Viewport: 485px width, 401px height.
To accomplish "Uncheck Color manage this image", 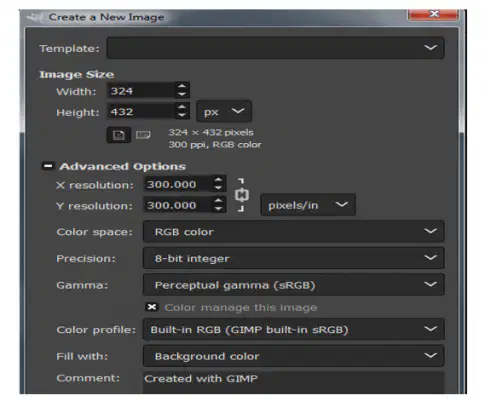I will pos(152,307).
